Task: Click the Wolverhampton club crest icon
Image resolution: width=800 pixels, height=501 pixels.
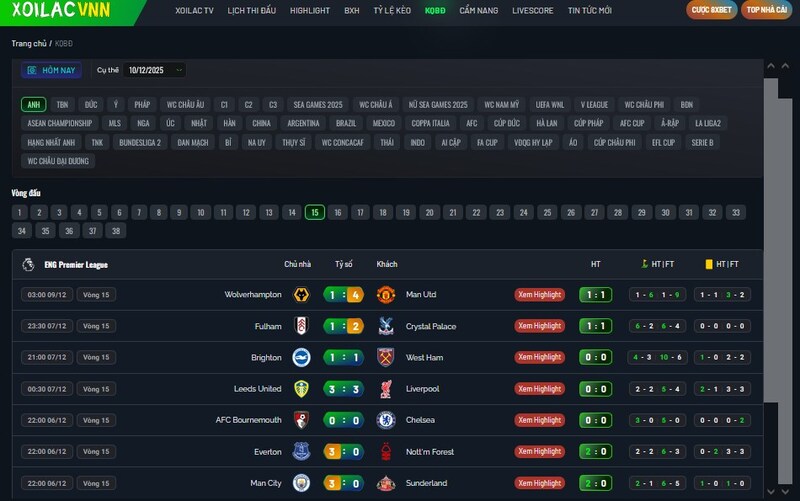Action: coord(301,295)
